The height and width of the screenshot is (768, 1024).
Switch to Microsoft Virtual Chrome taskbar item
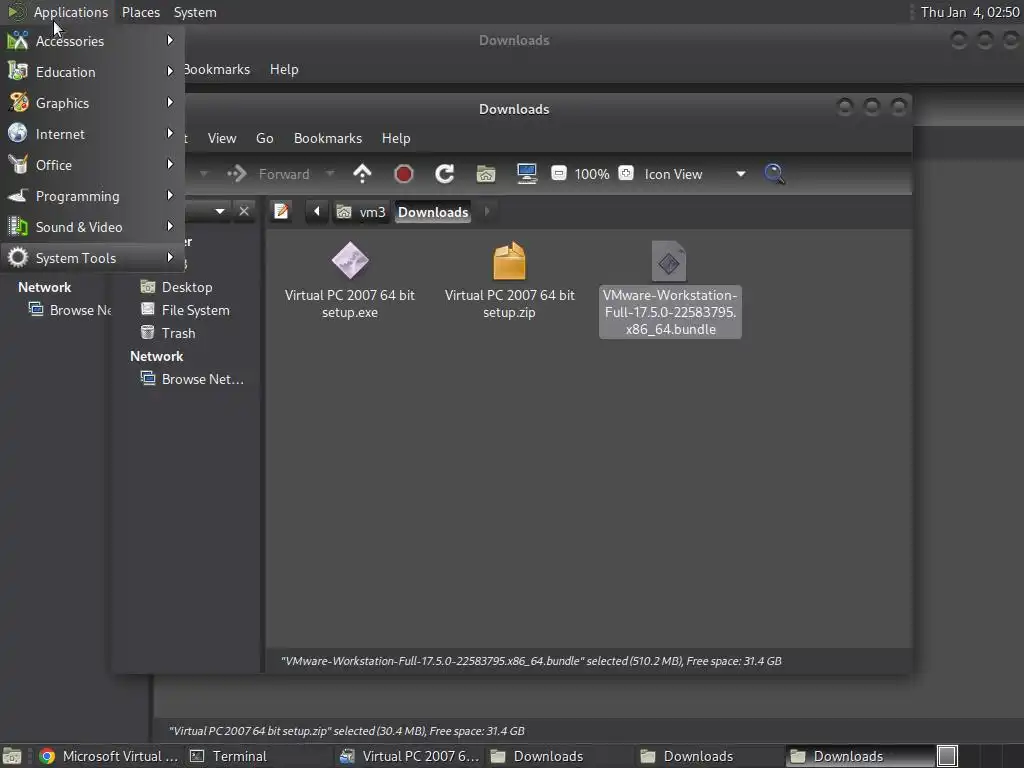click(108, 756)
